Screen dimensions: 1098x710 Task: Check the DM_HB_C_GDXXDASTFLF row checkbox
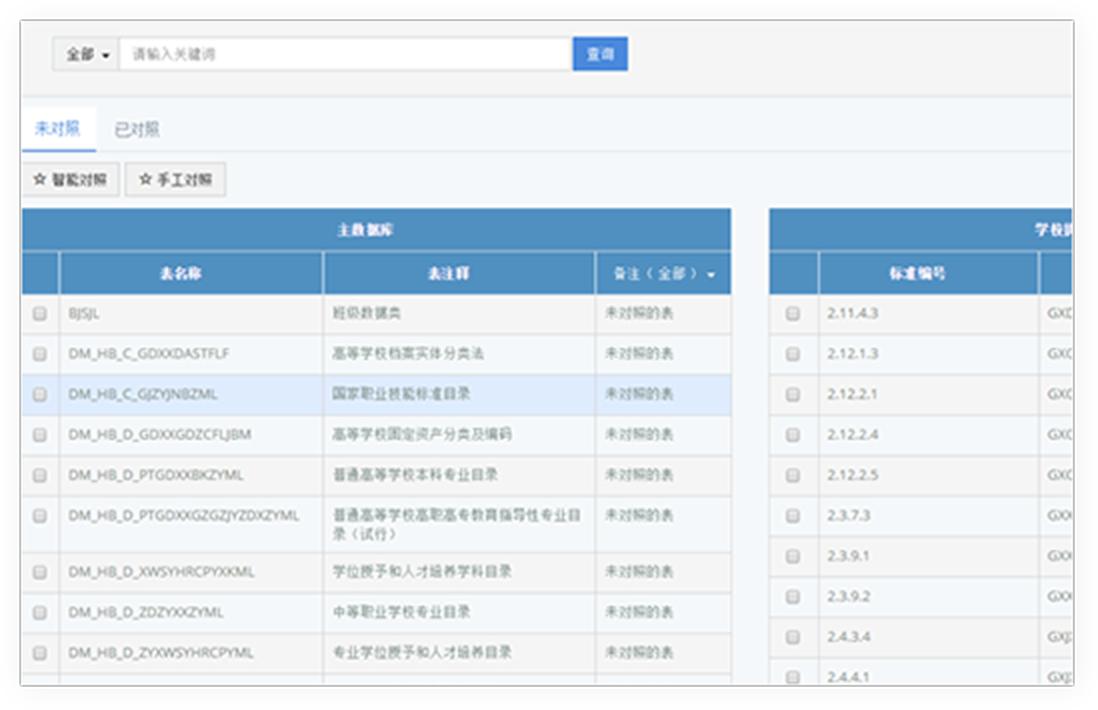40,354
